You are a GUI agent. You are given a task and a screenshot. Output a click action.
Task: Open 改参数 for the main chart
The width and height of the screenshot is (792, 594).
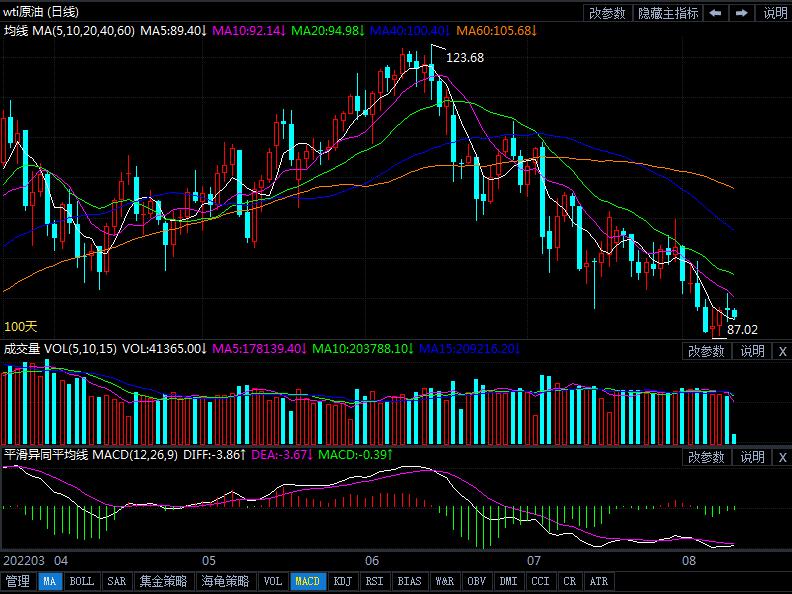pyautogui.click(x=608, y=13)
